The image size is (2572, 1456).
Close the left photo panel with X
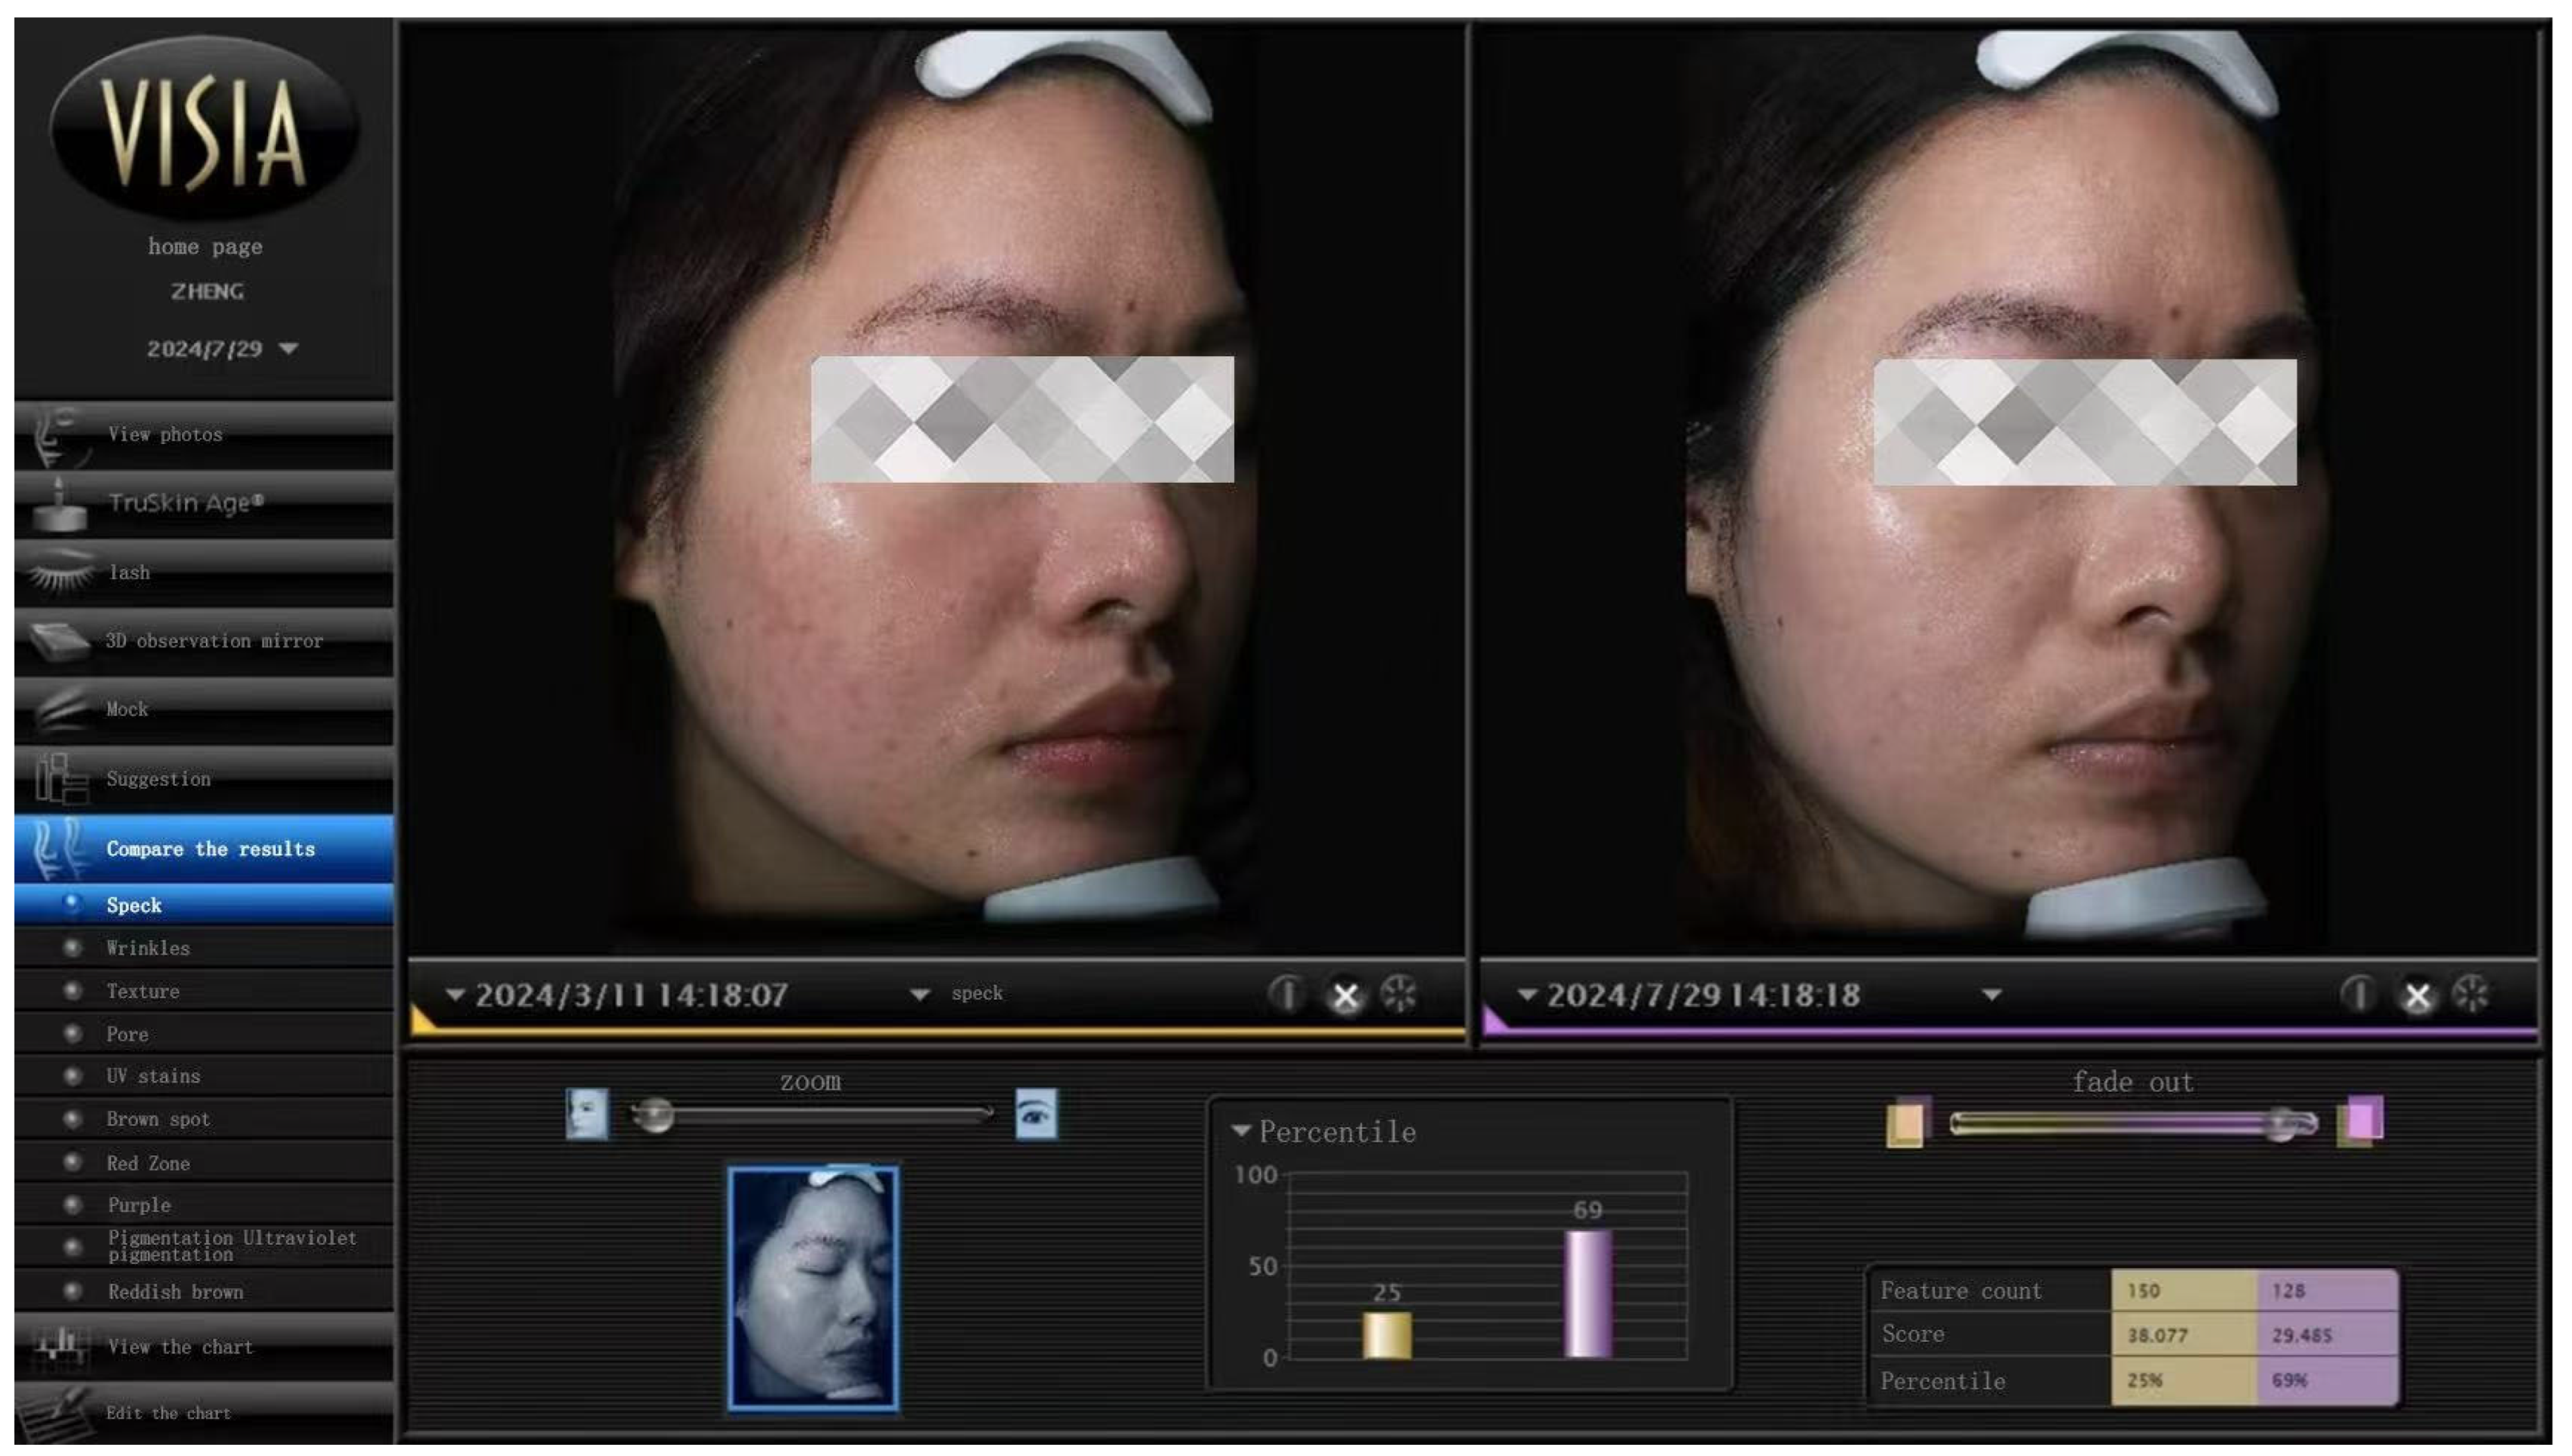pos(1346,996)
